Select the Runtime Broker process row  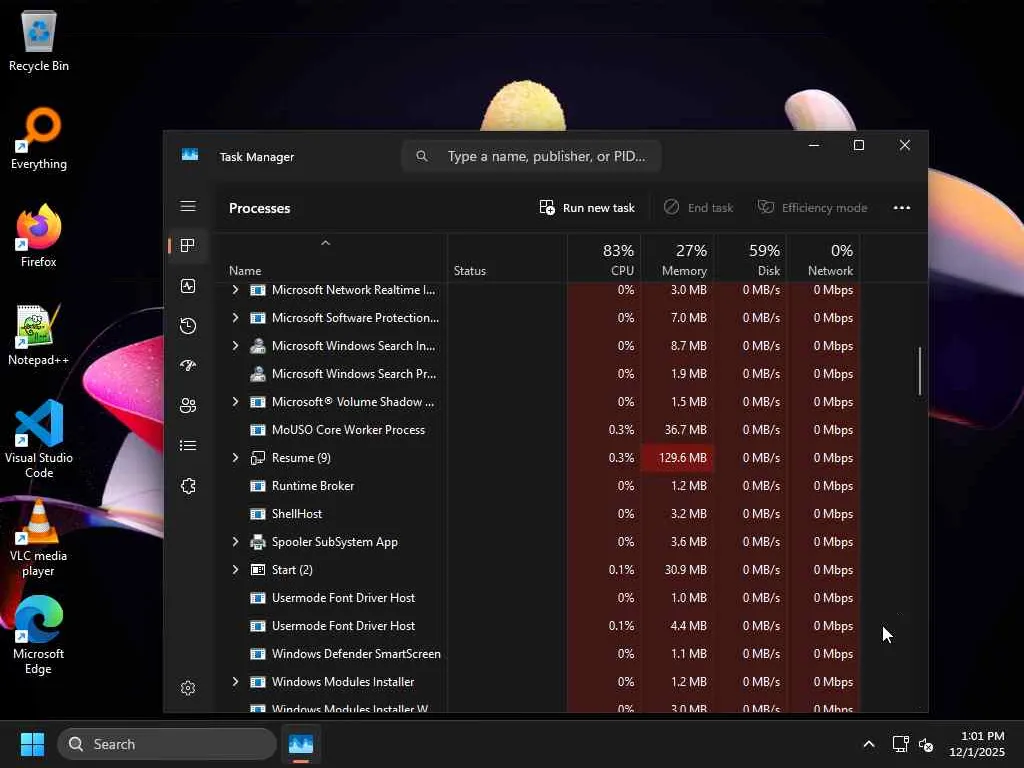(x=539, y=486)
